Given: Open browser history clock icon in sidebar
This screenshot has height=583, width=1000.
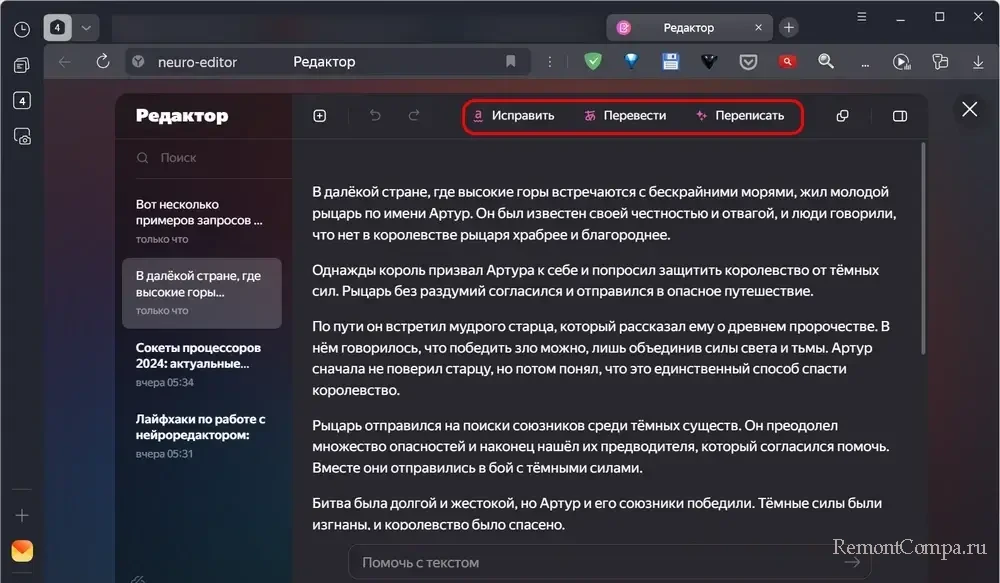Looking at the screenshot, I should [22, 29].
